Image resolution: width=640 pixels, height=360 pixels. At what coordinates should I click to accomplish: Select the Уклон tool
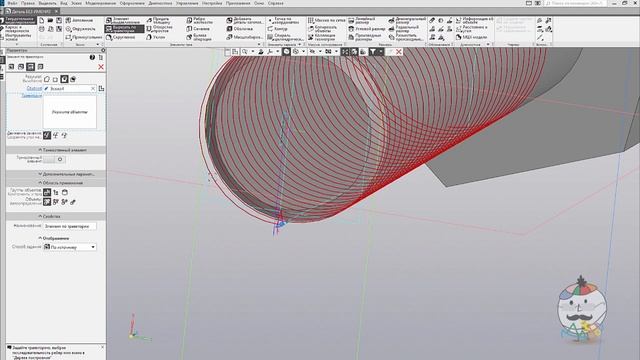click(x=156, y=37)
